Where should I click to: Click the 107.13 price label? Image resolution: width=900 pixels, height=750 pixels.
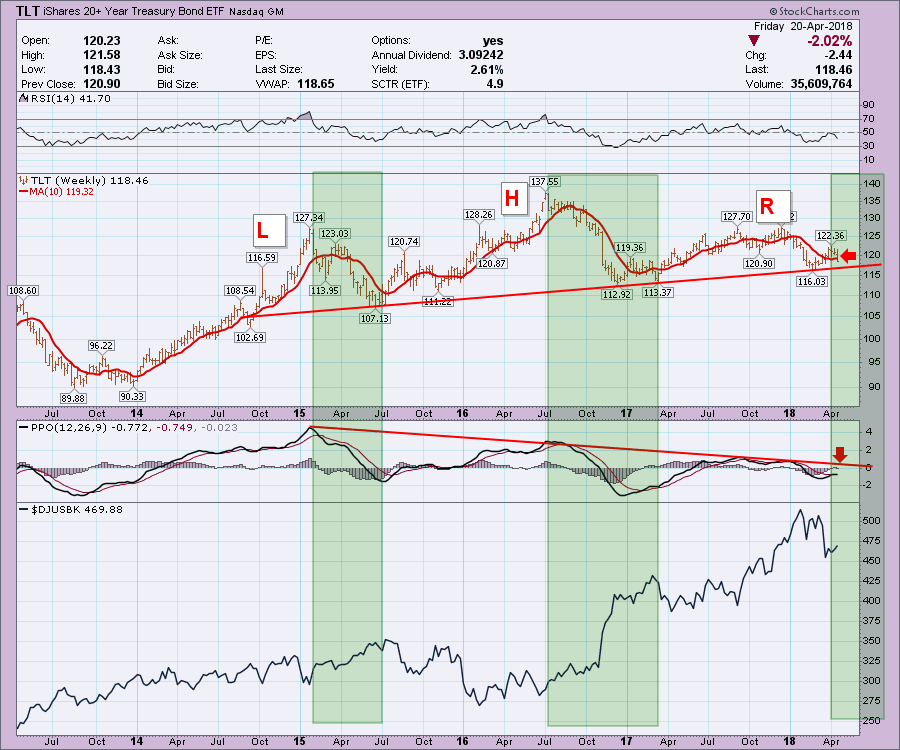click(x=375, y=318)
